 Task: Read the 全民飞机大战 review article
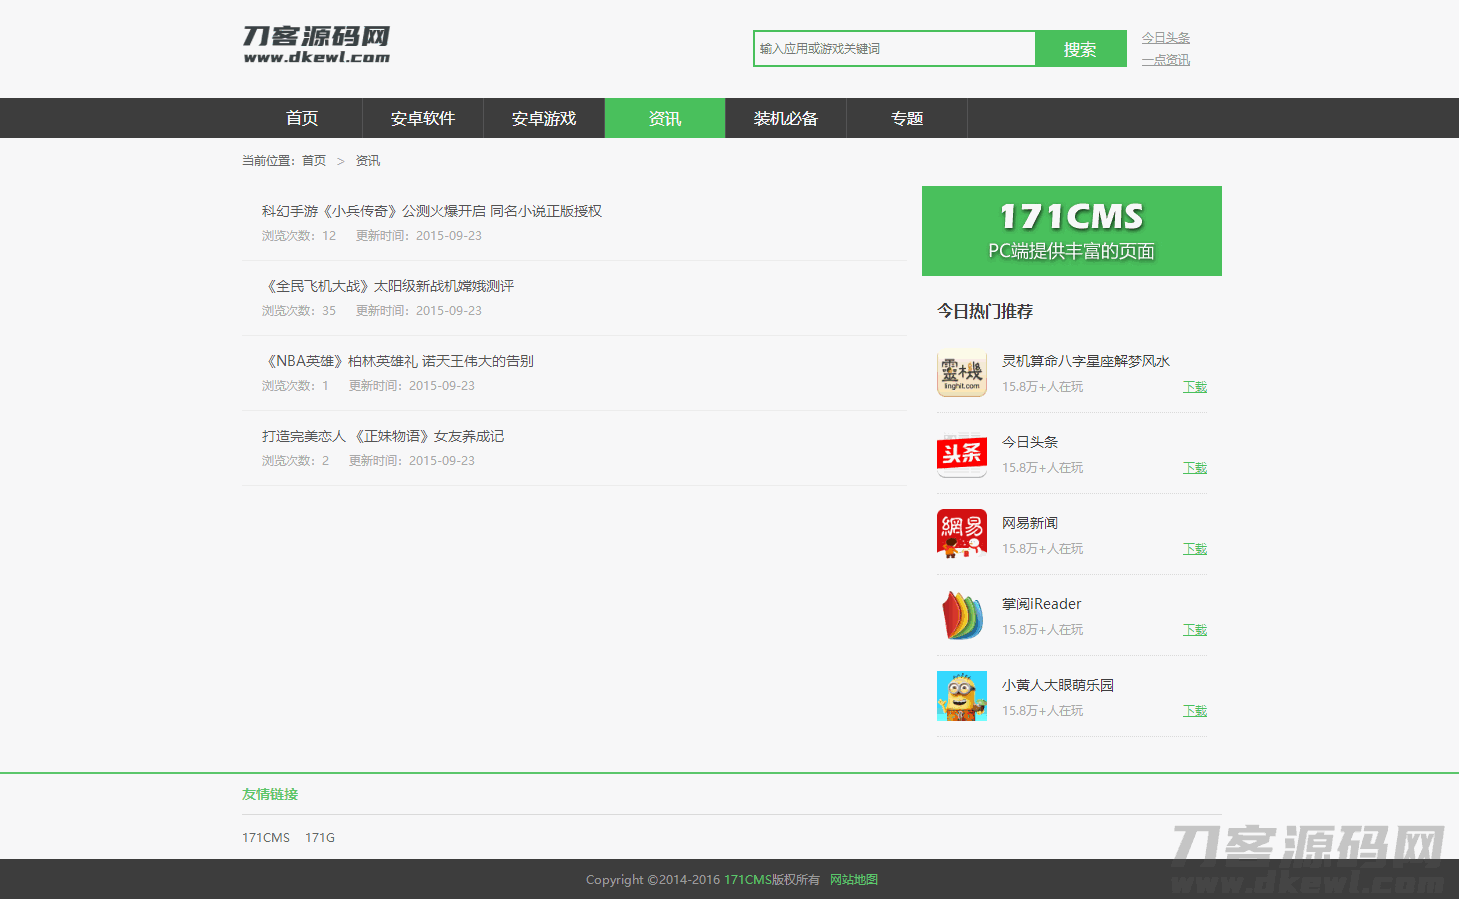coord(388,286)
